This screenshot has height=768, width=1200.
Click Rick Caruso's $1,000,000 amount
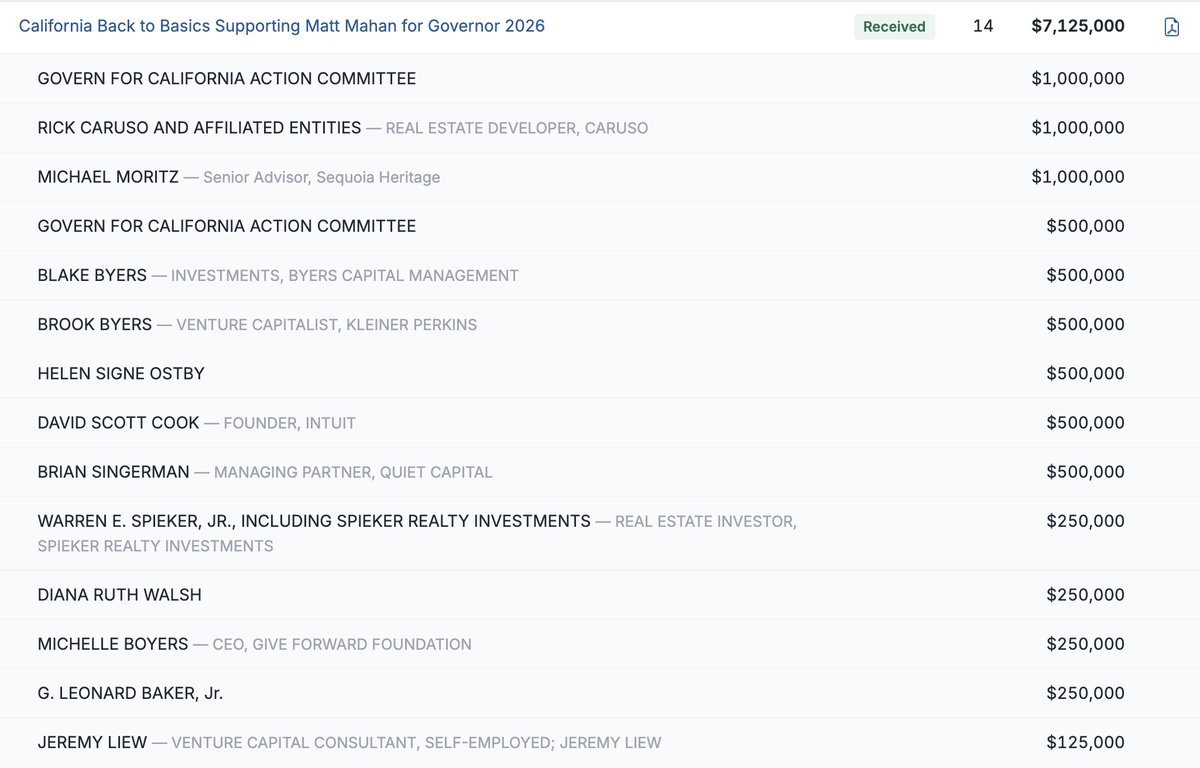pos(1078,128)
